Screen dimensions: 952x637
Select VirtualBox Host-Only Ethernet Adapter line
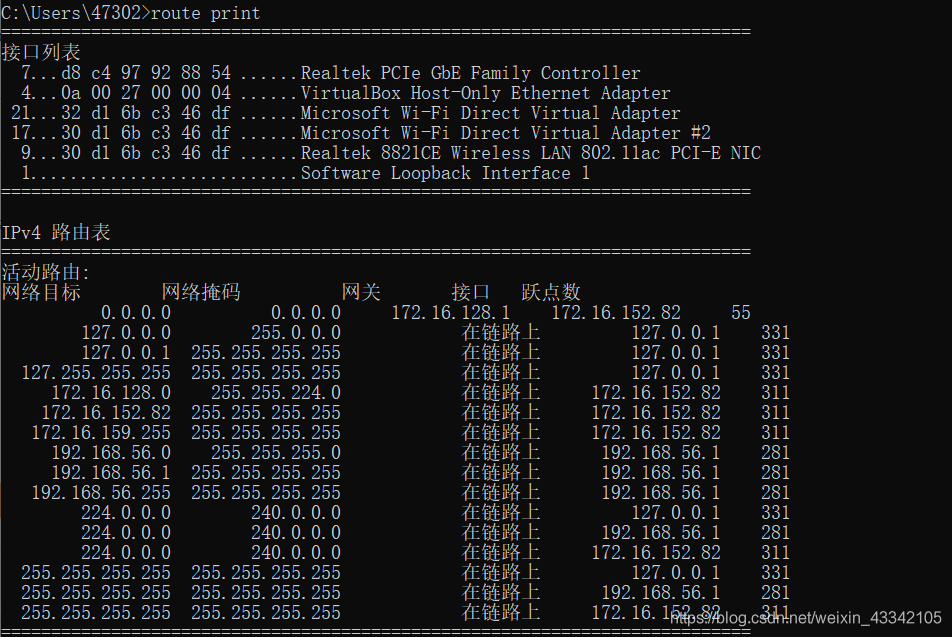coord(485,93)
